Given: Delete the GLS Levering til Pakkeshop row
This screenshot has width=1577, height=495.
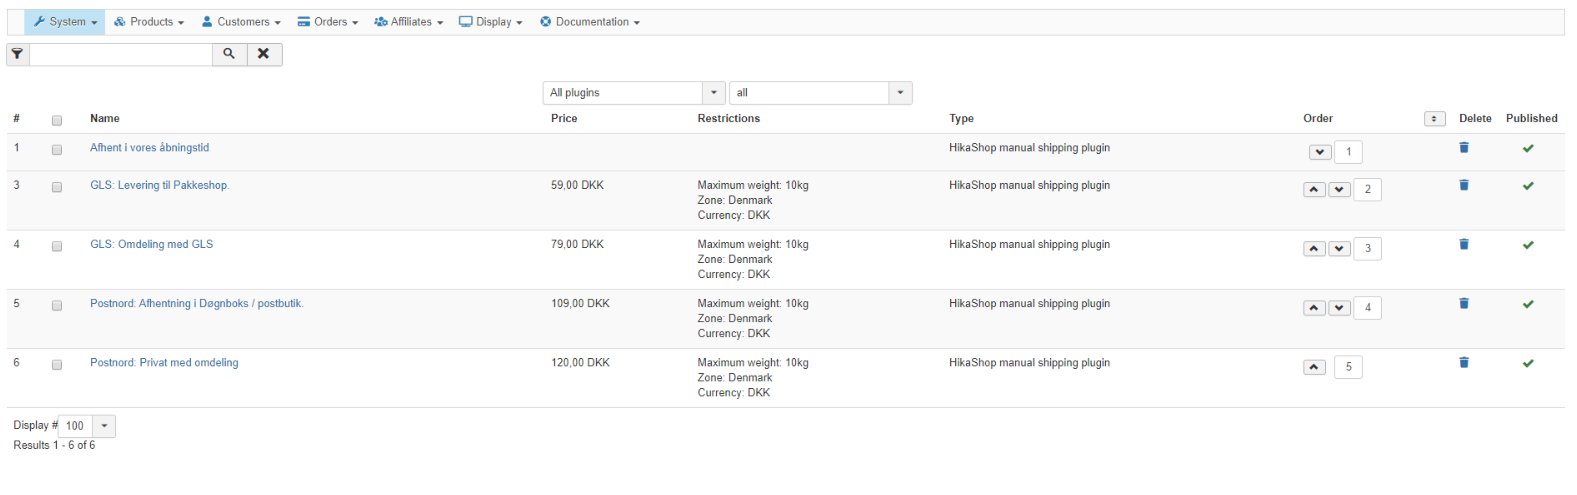Looking at the screenshot, I should (1464, 185).
